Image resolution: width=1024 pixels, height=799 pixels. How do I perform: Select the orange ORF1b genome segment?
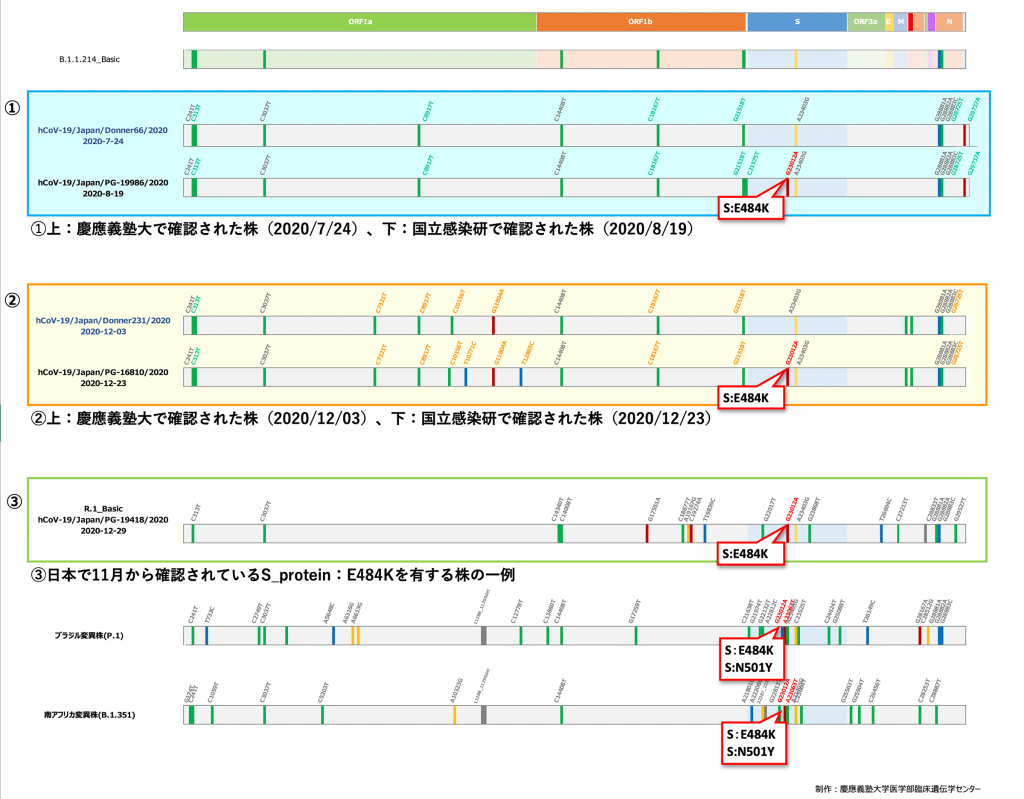point(641,21)
